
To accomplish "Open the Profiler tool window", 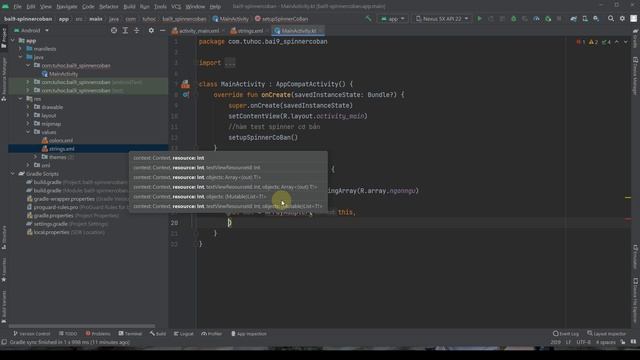I will tap(211, 334).
